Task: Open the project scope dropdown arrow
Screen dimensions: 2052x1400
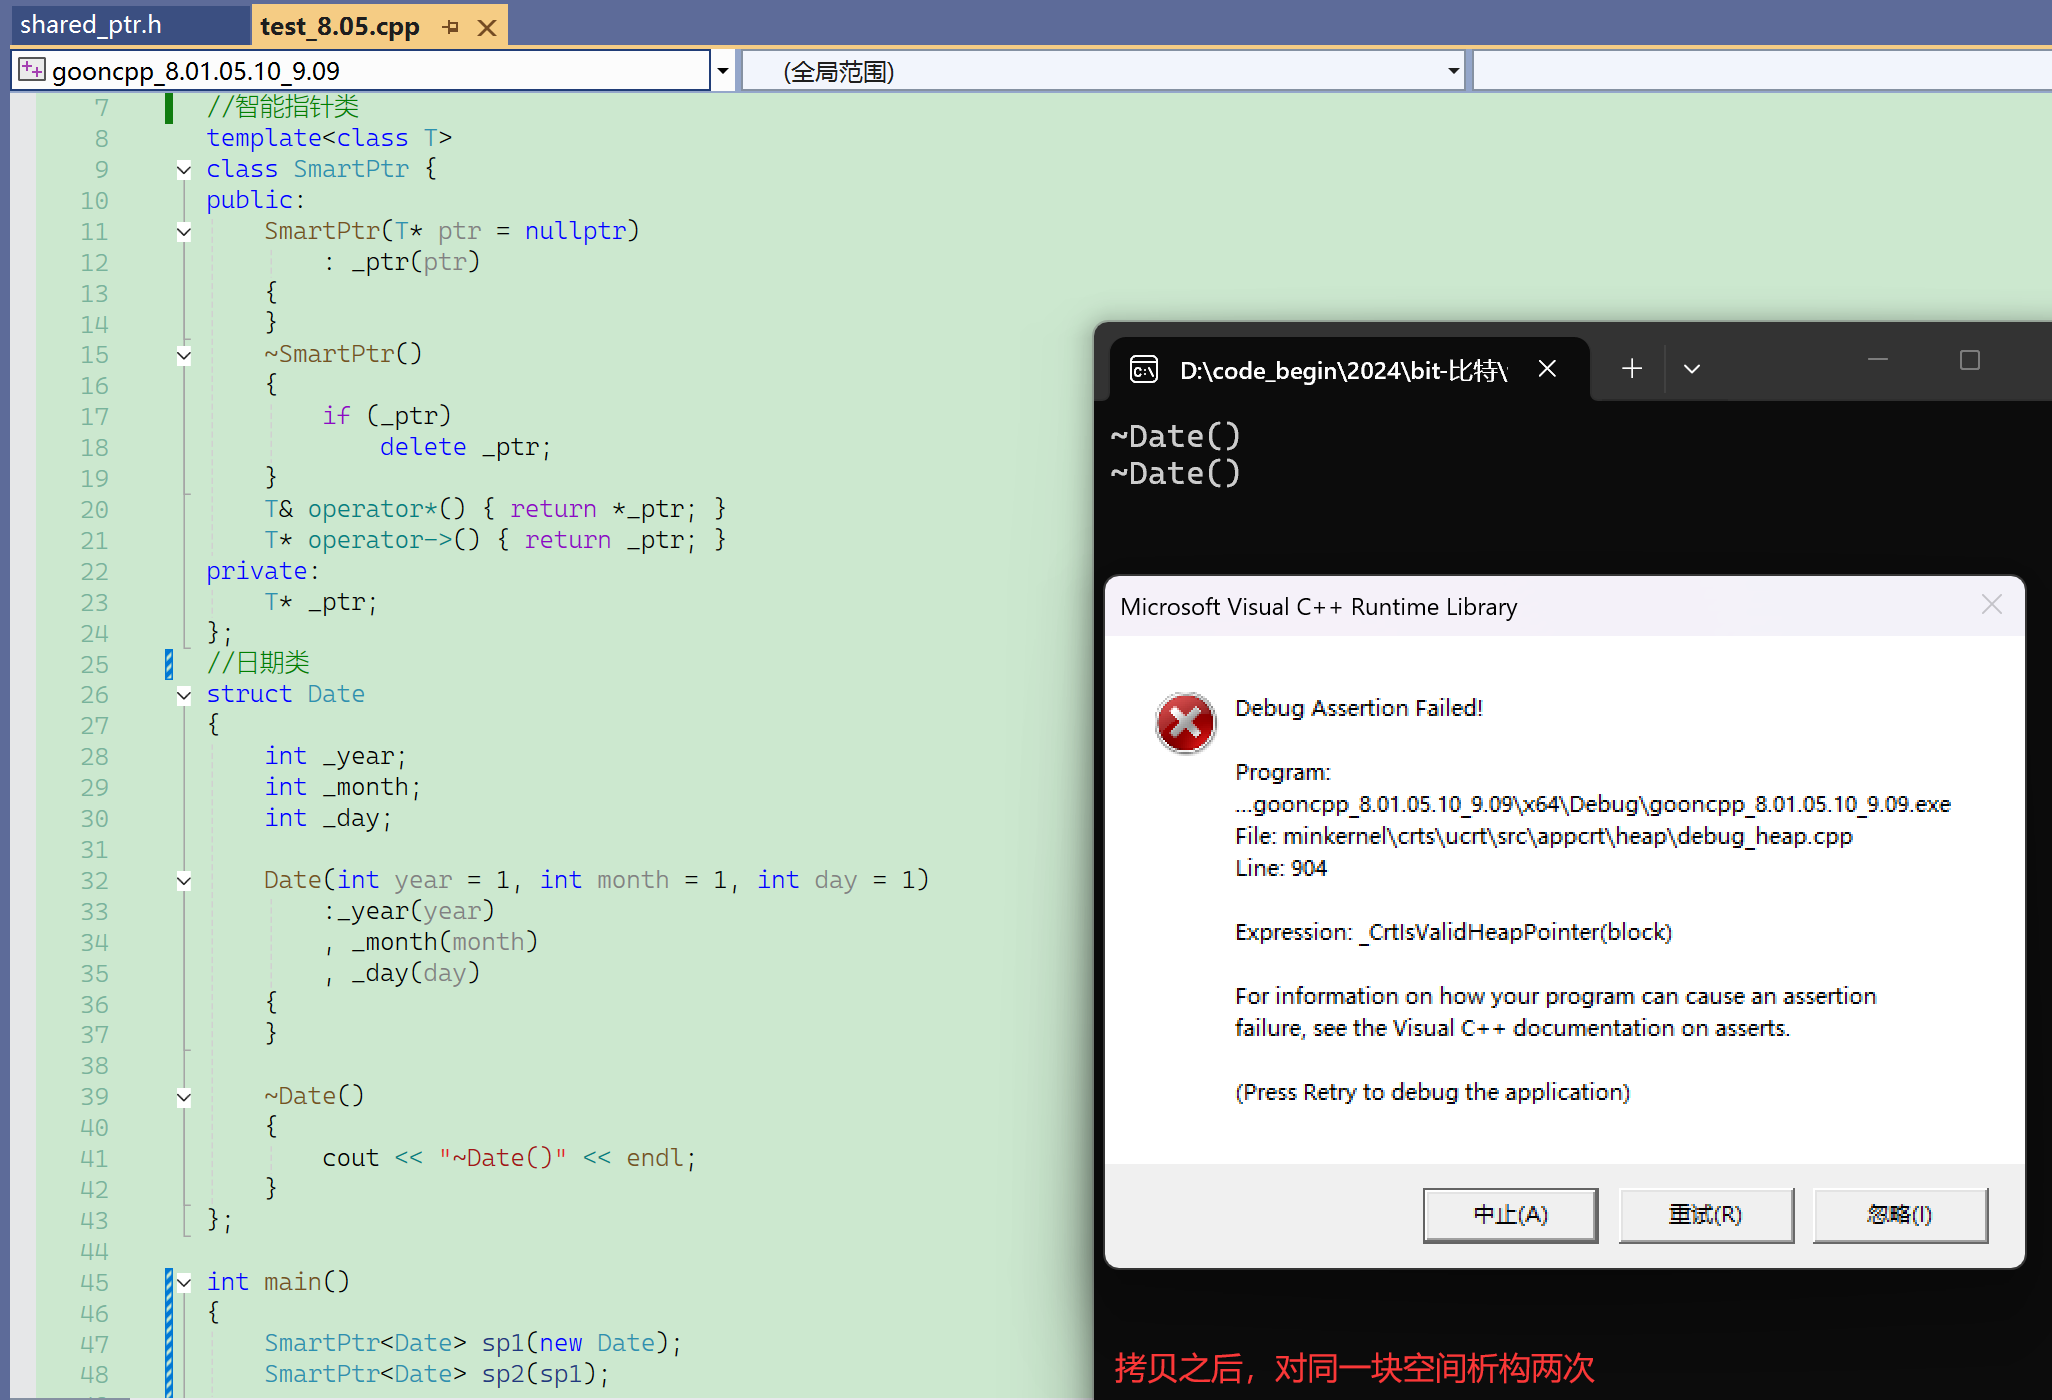Action: click(722, 71)
